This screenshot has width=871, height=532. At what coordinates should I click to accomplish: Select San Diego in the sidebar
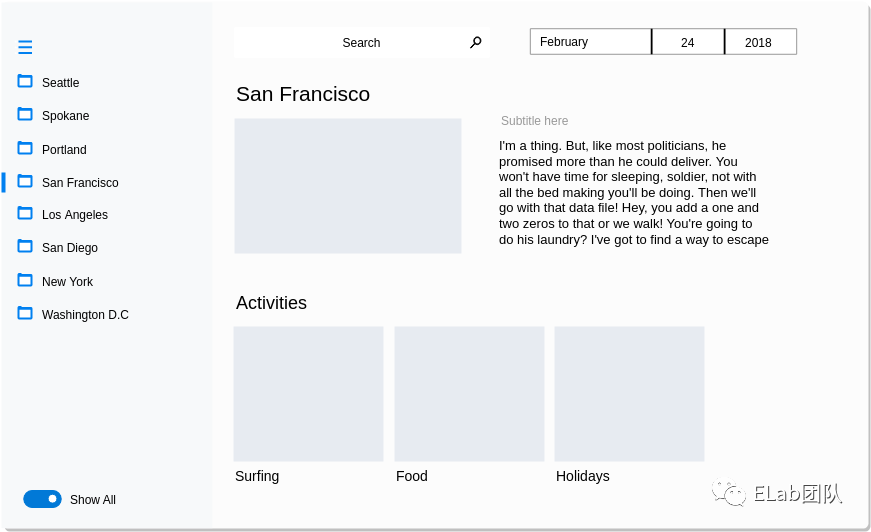70,248
